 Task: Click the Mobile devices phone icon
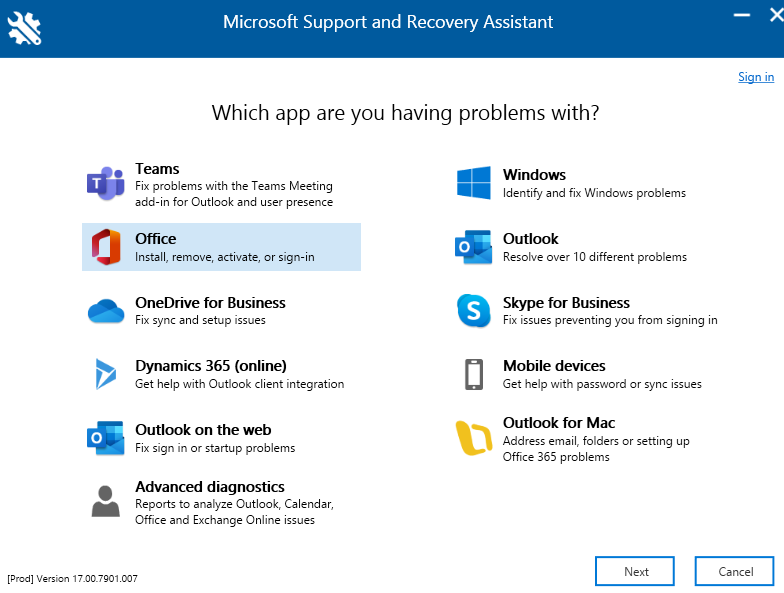click(x=474, y=374)
